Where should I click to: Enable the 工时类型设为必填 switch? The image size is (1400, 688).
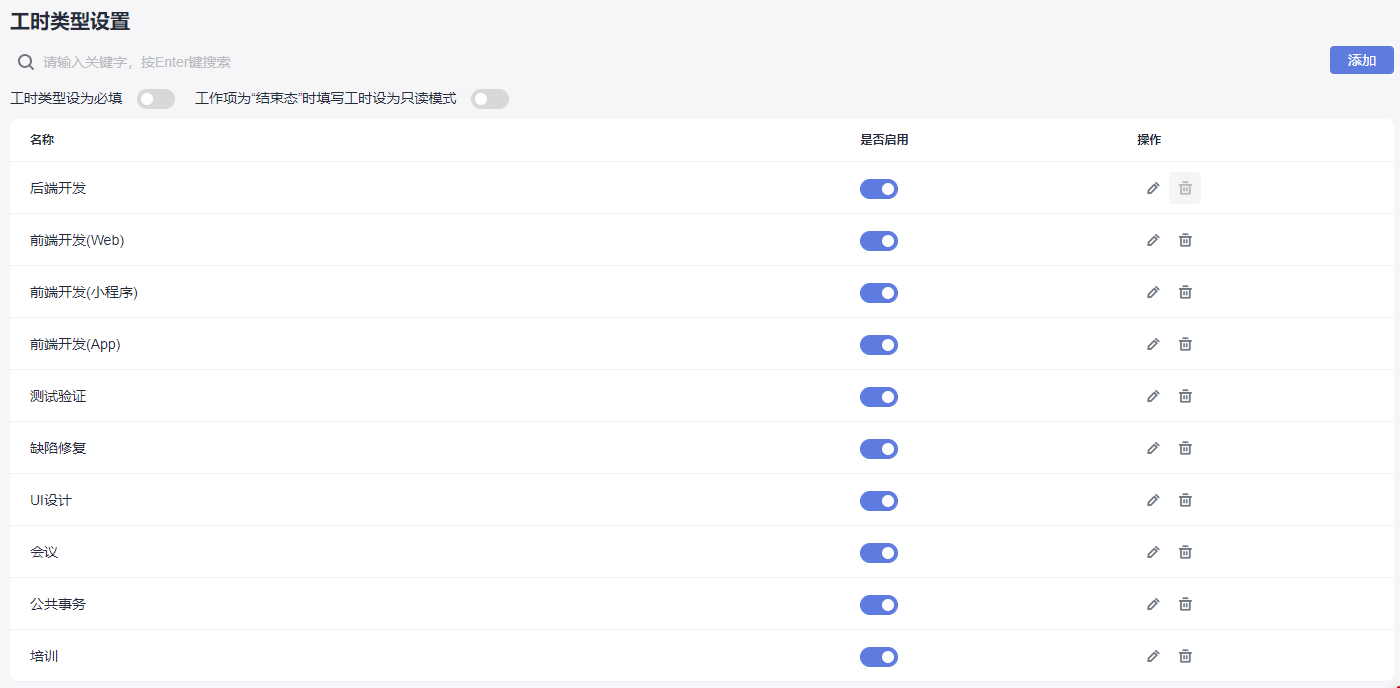tap(156, 99)
